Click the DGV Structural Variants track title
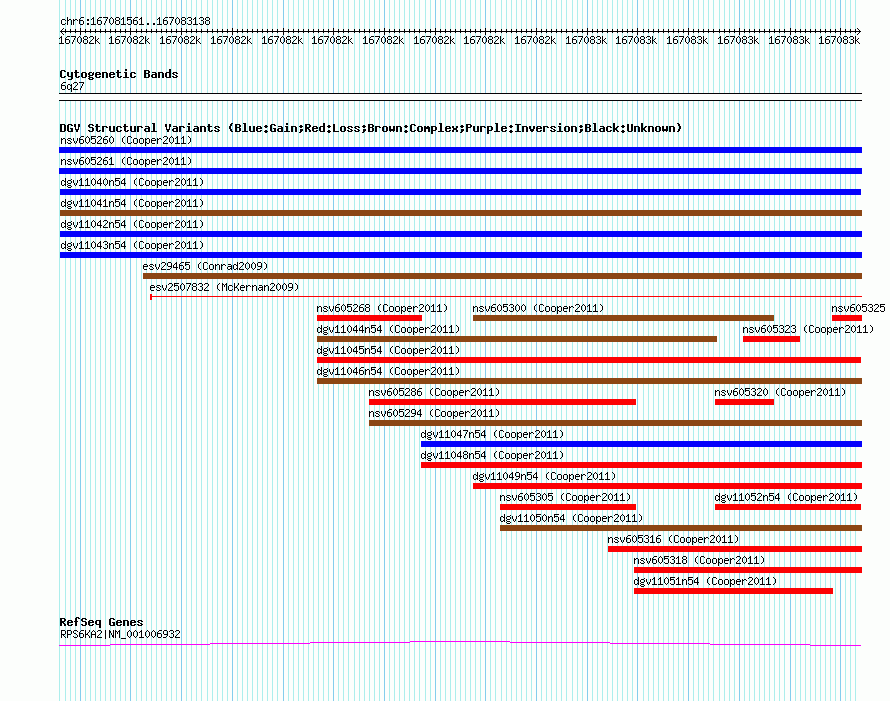This screenshot has width=890, height=701. (x=371, y=128)
